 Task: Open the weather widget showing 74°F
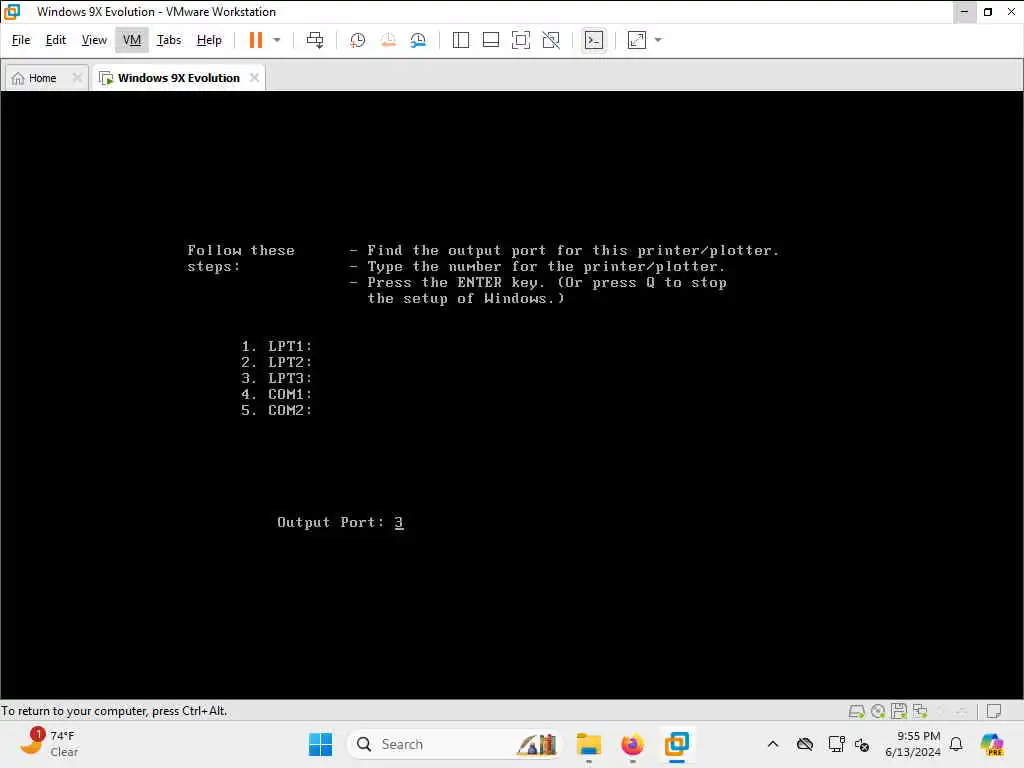pos(49,744)
